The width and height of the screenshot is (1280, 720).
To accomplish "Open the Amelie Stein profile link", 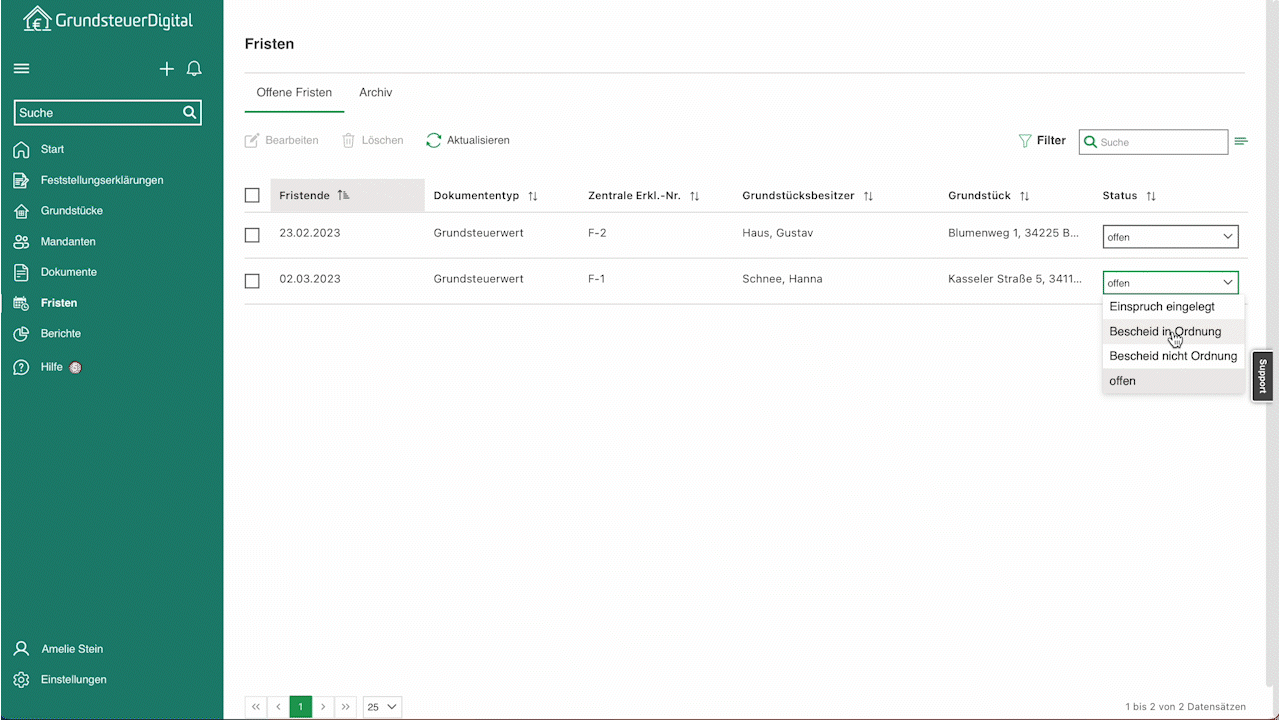I will (72, 649).
